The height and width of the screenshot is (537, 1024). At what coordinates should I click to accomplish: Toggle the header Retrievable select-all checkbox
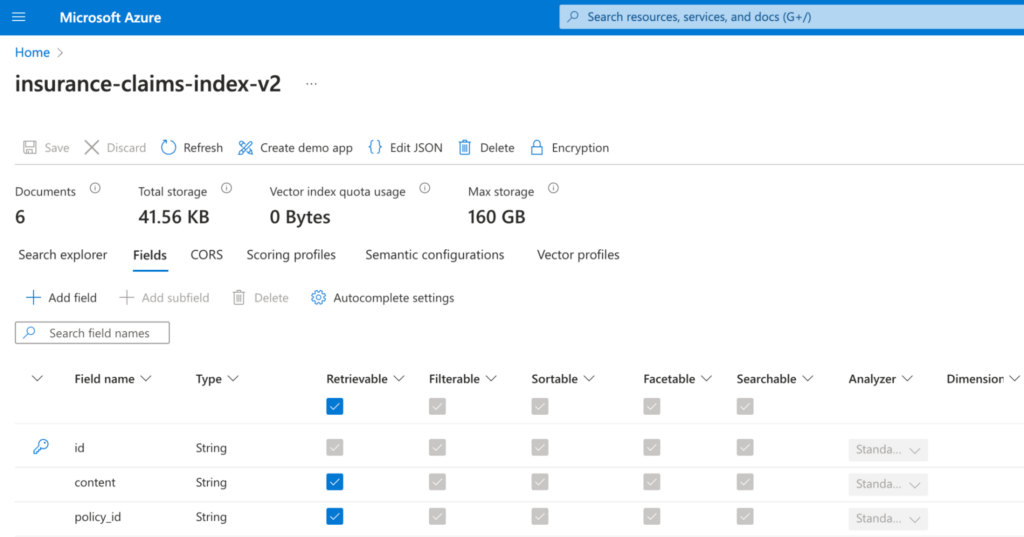coord(335,406)
